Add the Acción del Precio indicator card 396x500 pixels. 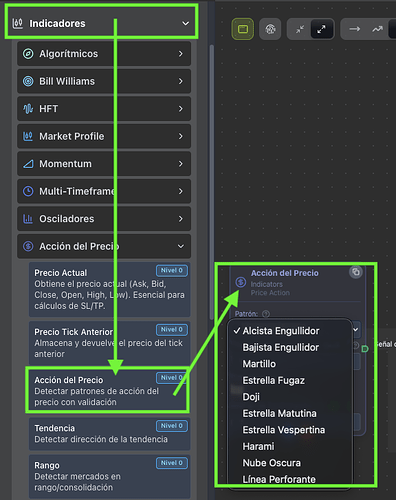[x=107, y=391]
